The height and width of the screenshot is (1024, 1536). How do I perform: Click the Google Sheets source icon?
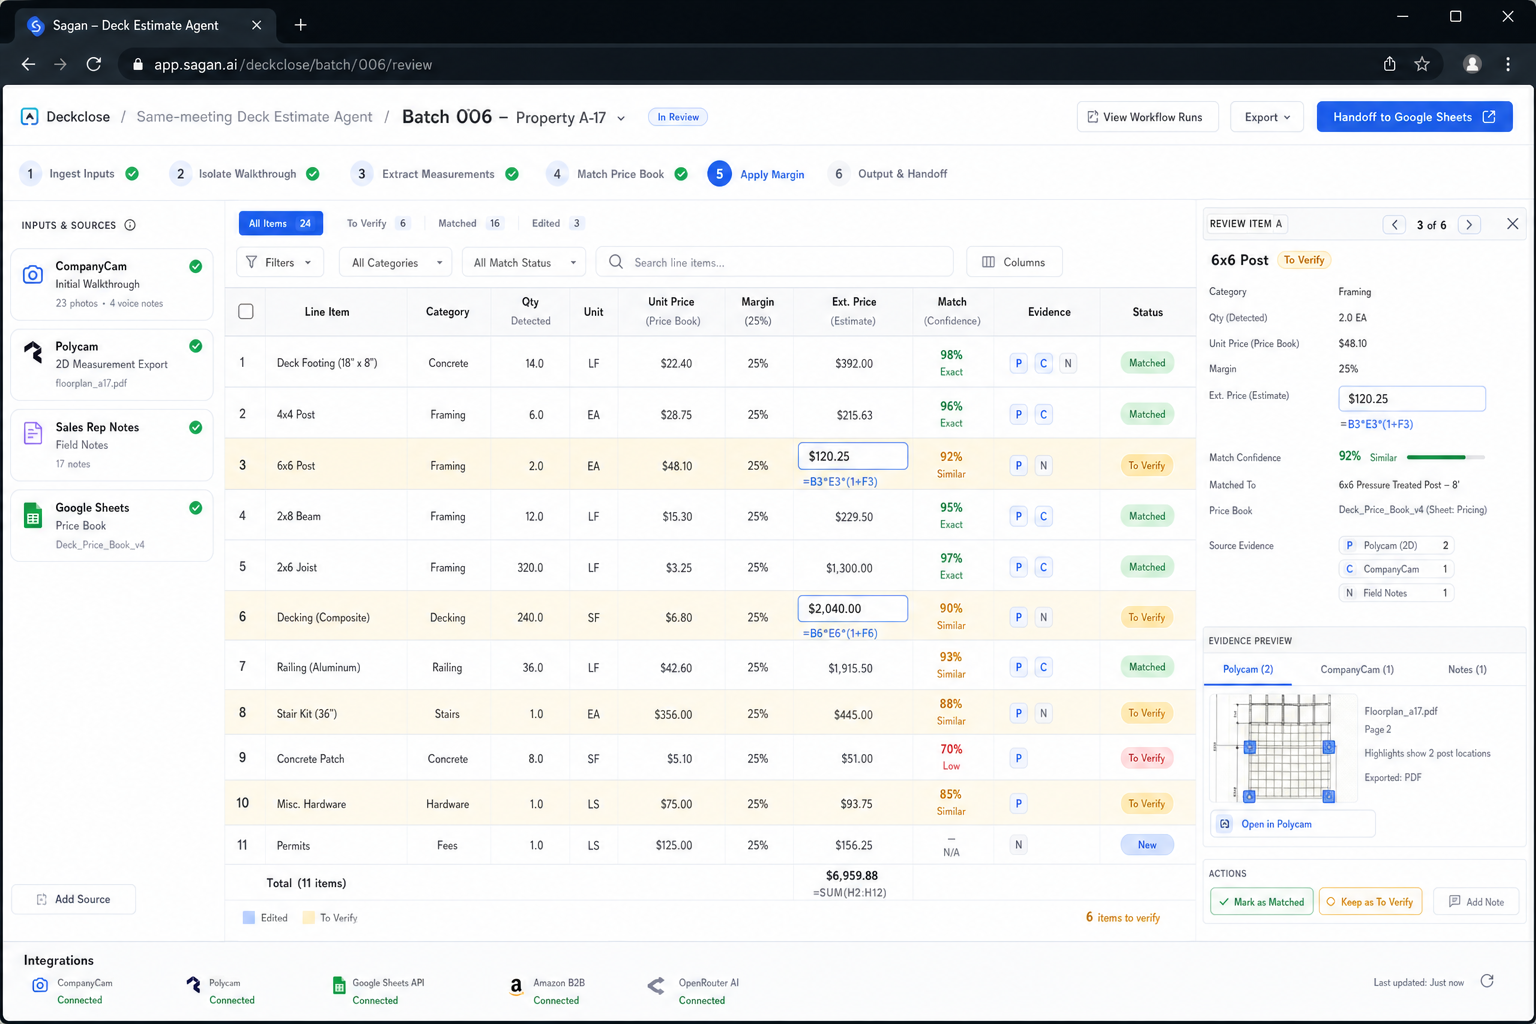[33, 515]
